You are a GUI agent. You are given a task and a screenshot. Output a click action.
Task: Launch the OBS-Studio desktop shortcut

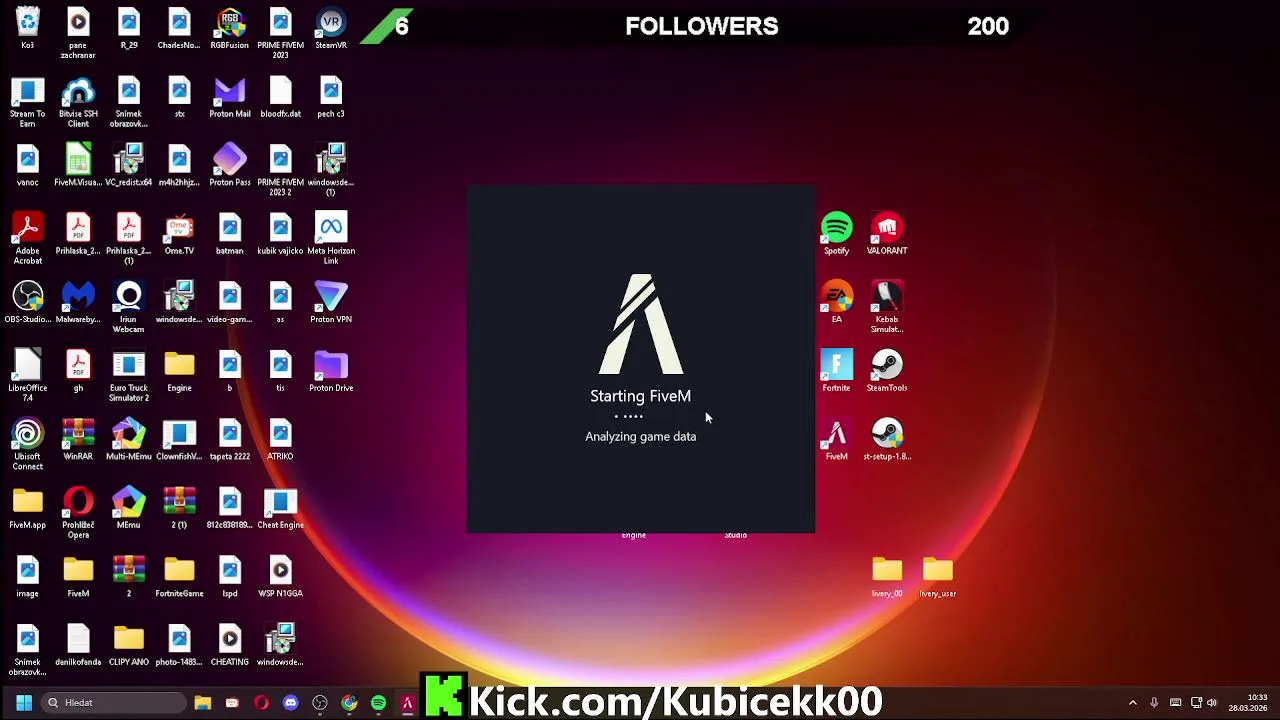coord(28,303)
